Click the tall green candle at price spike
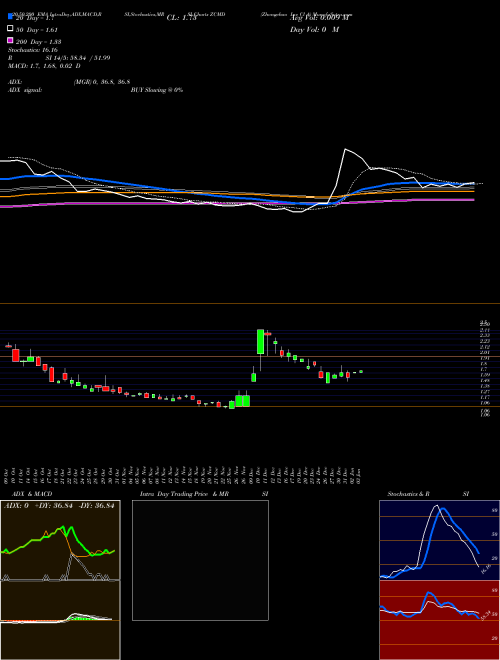This screenshot has height=660, width=500. click(x=261, y=341)
